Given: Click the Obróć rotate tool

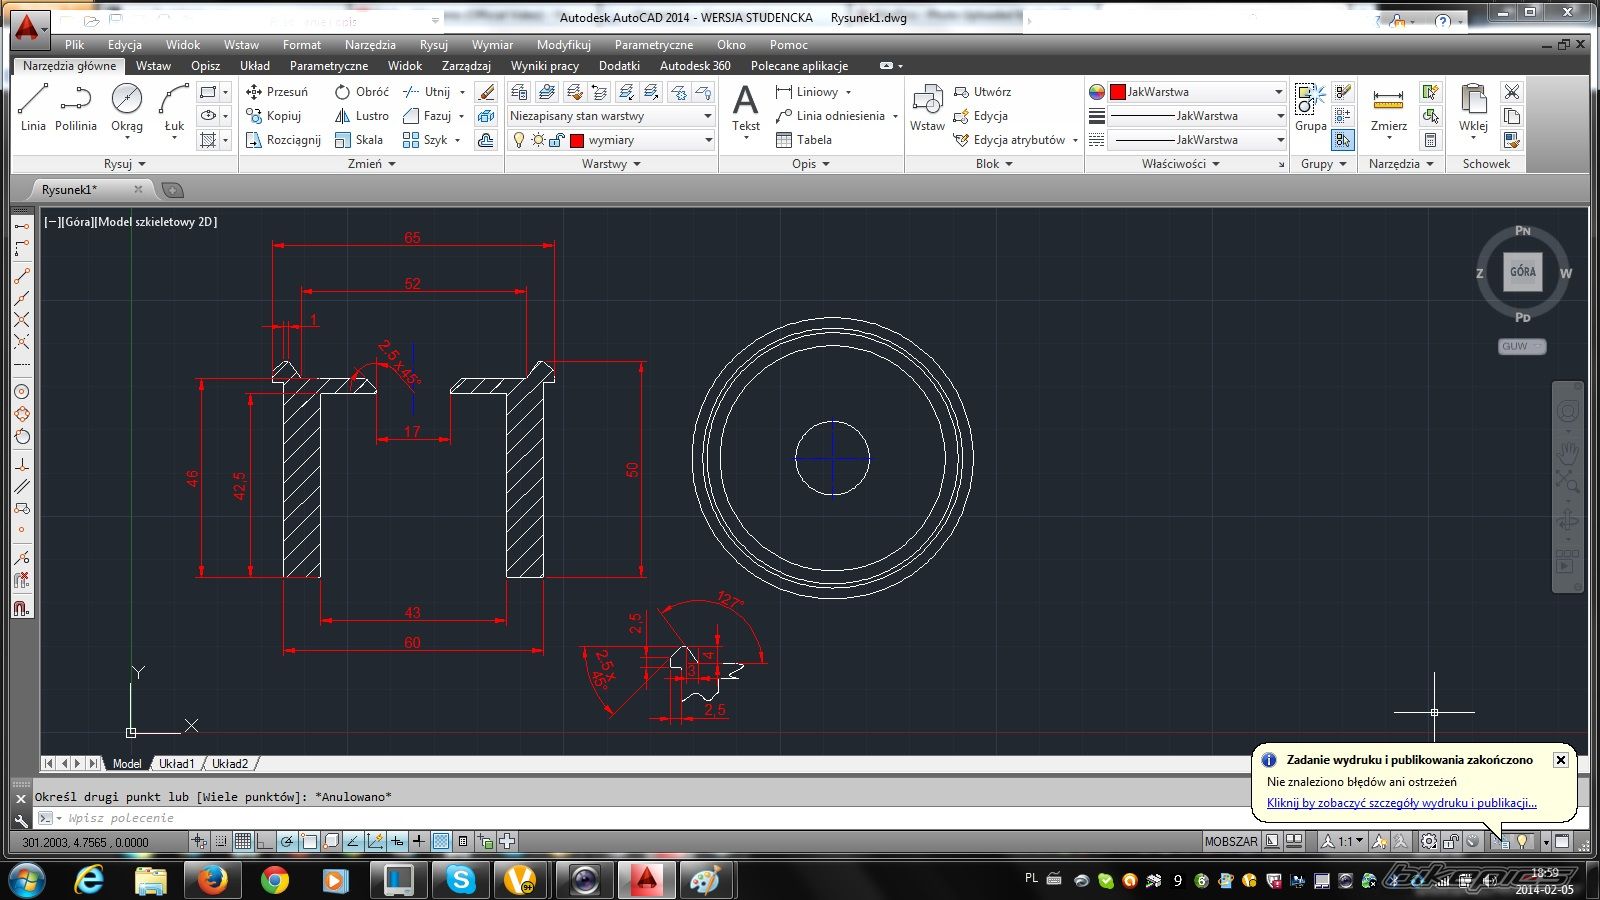Looking at the screenshot, I should click(362, 91).
